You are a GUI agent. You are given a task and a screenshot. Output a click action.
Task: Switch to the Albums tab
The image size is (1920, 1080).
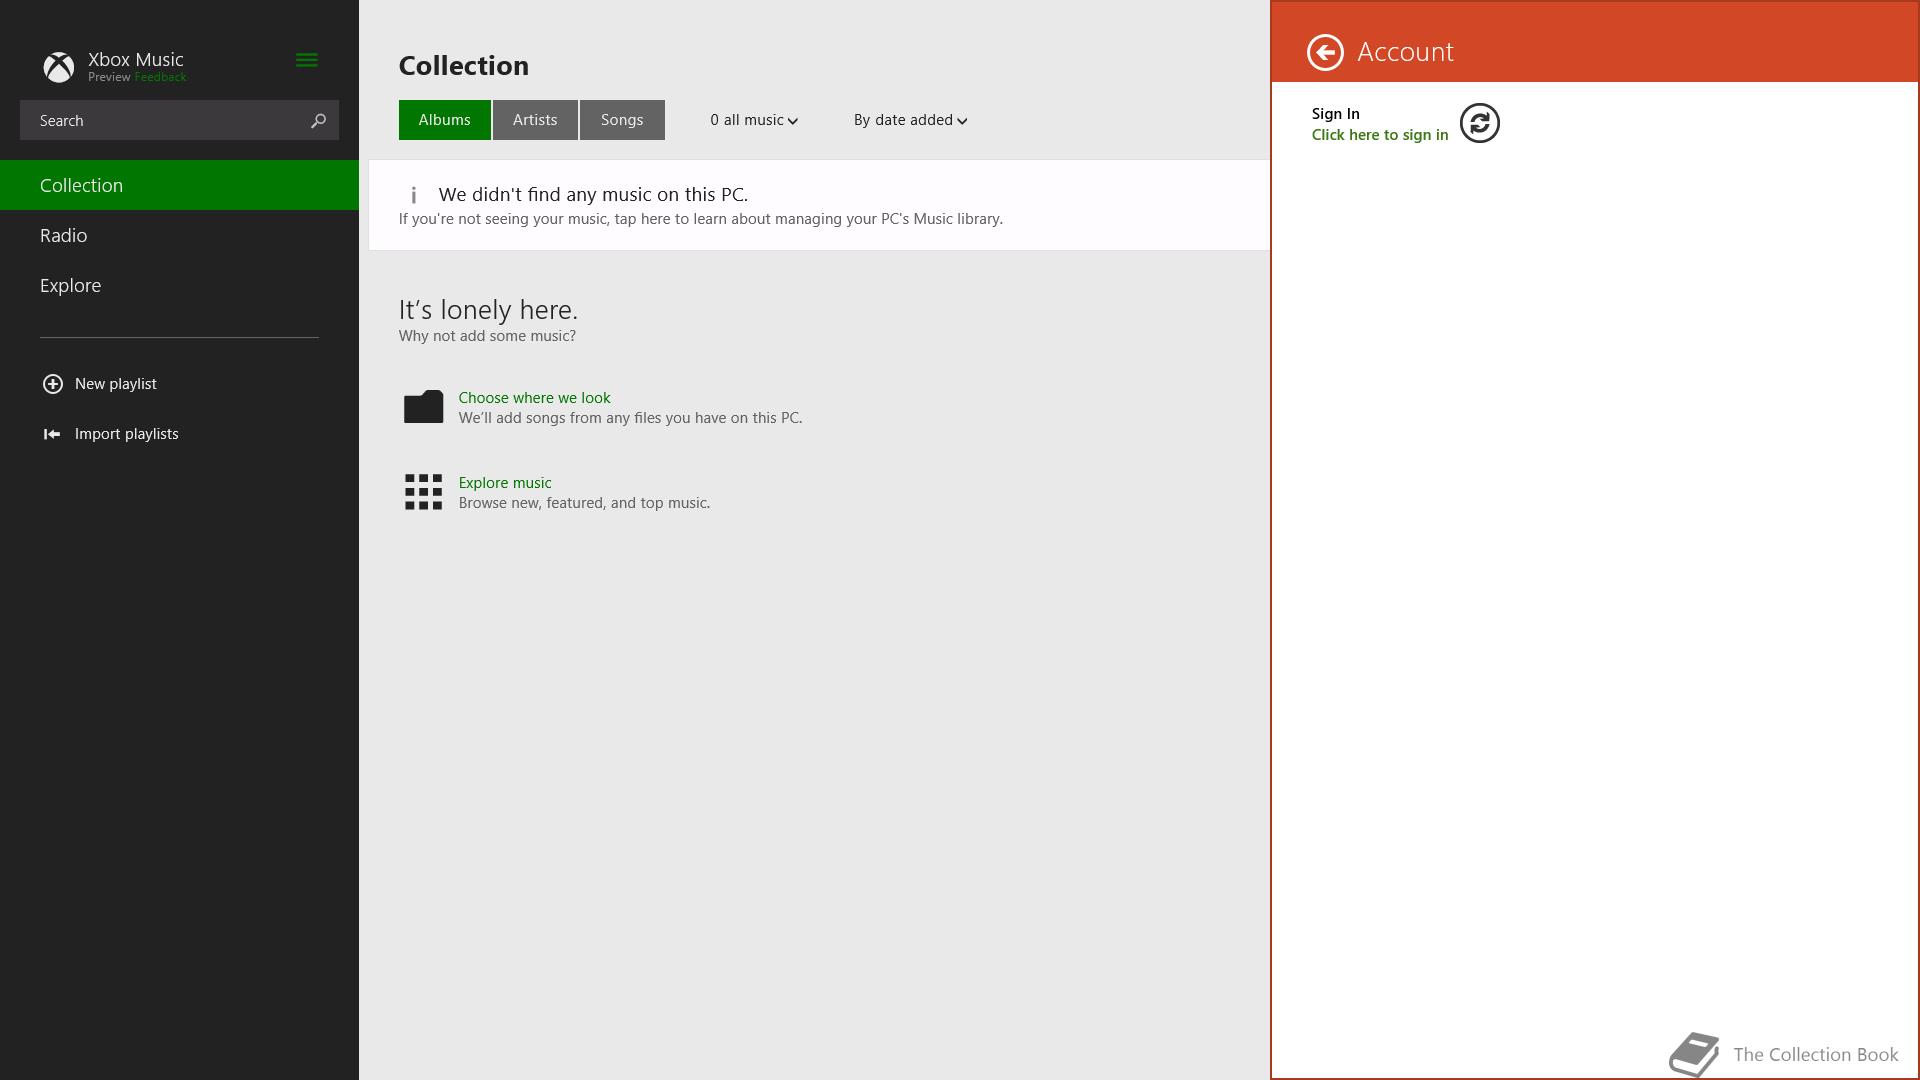click(x=444, y=120)
